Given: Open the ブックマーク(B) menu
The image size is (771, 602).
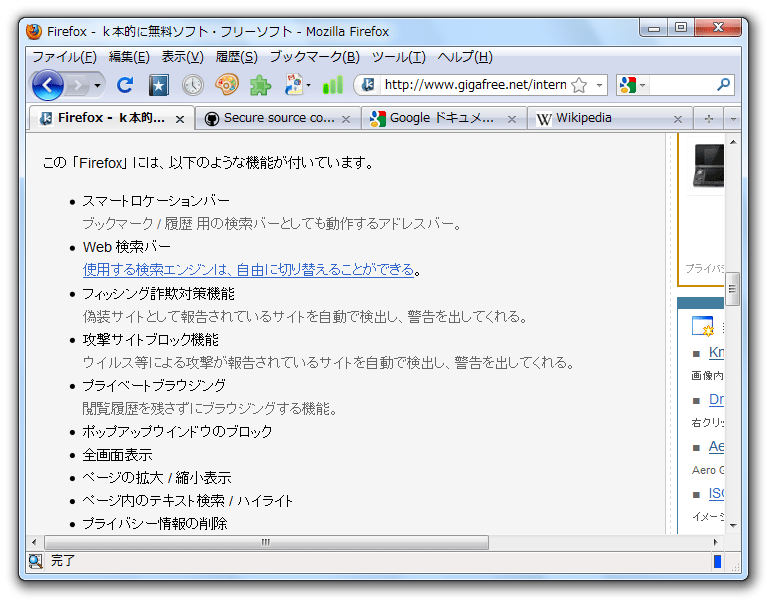Looking at the screenshot, I should pyautogui.click(x=315, y=57).
